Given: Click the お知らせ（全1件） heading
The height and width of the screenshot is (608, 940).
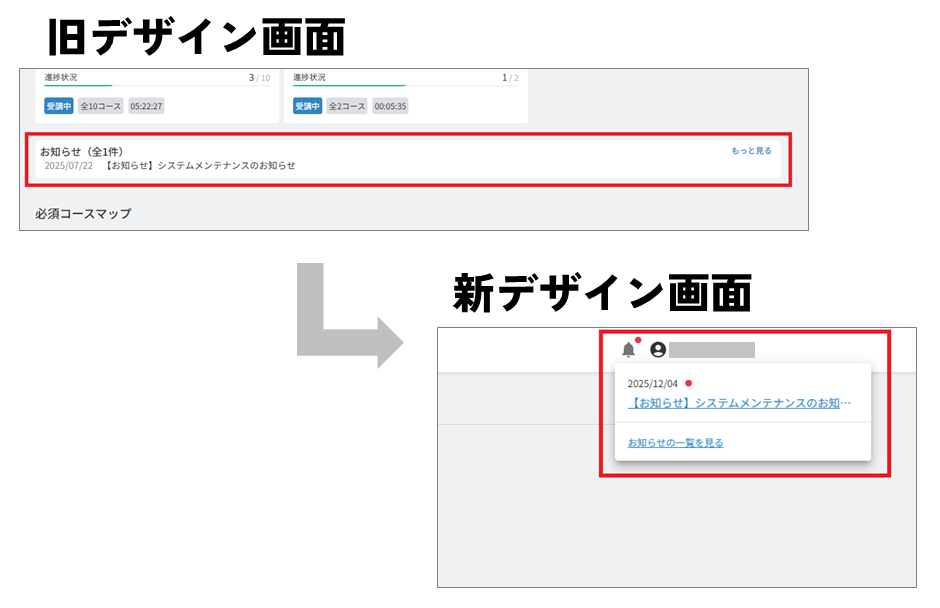Looking at the screenshot, I should [x=82, y=152].
